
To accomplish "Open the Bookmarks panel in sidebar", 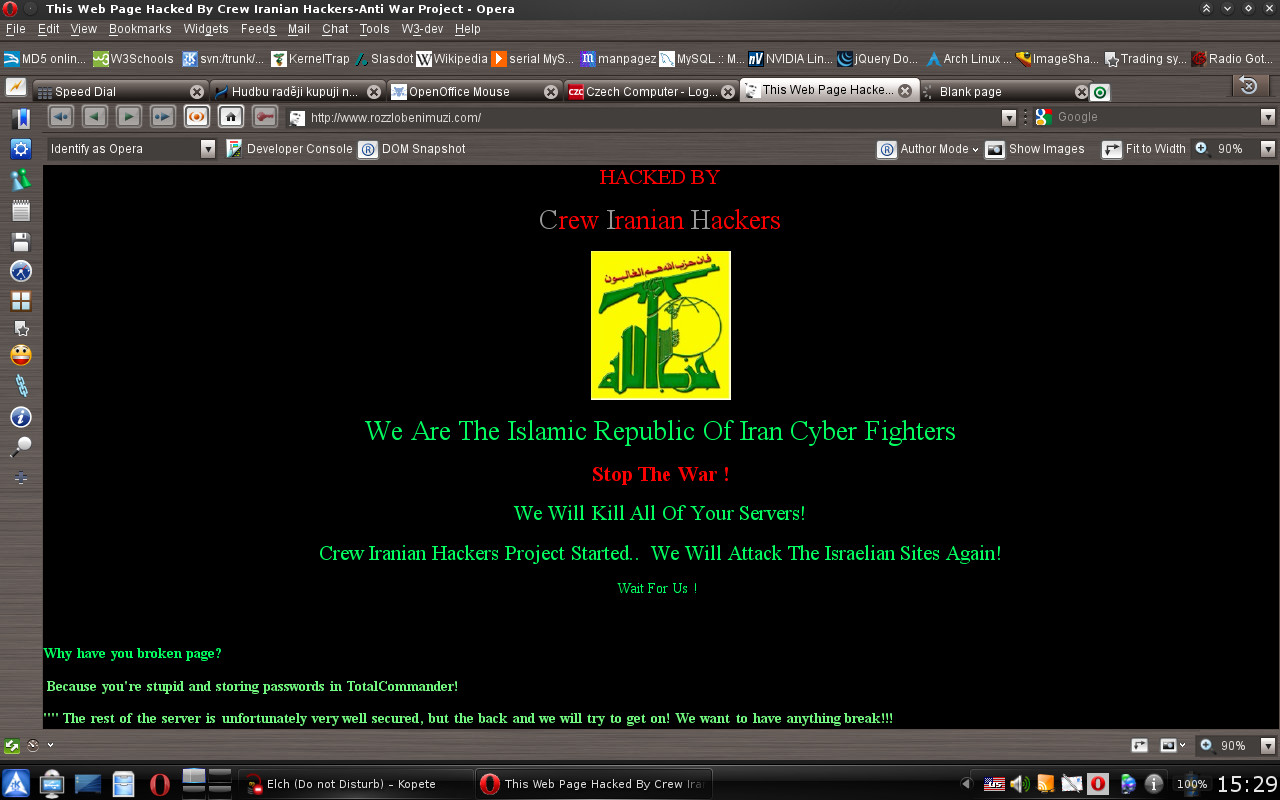I will click(x=20, y=120).
